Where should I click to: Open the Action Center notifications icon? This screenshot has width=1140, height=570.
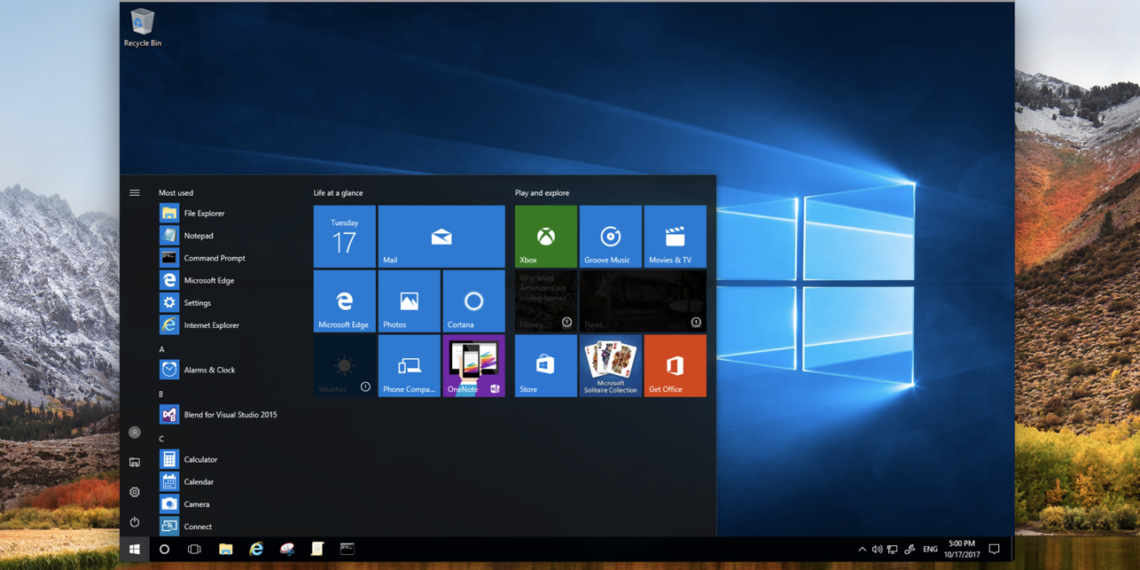[994, 549]
